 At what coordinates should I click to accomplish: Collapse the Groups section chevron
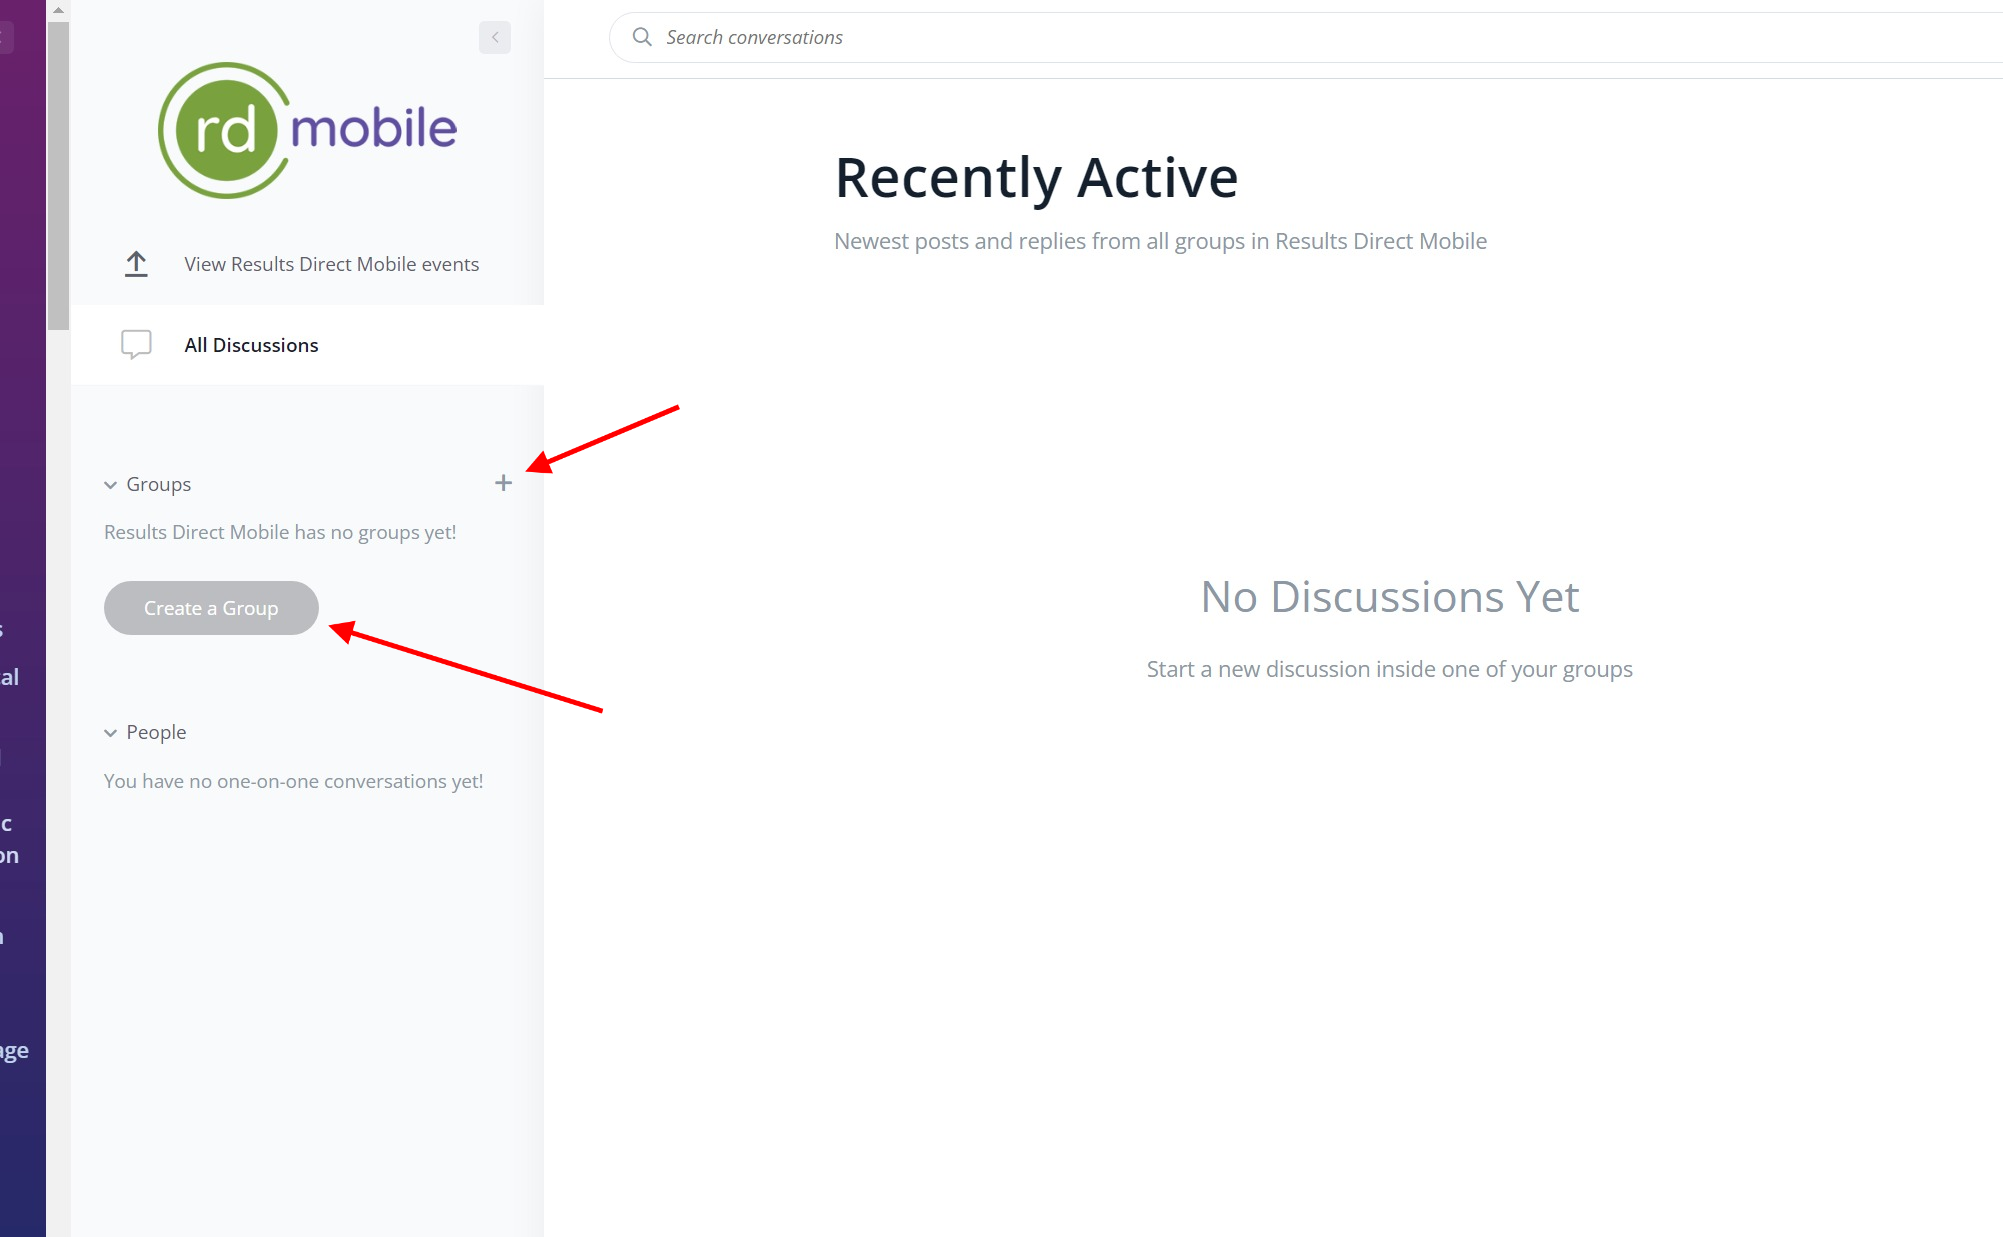[110, 485]
